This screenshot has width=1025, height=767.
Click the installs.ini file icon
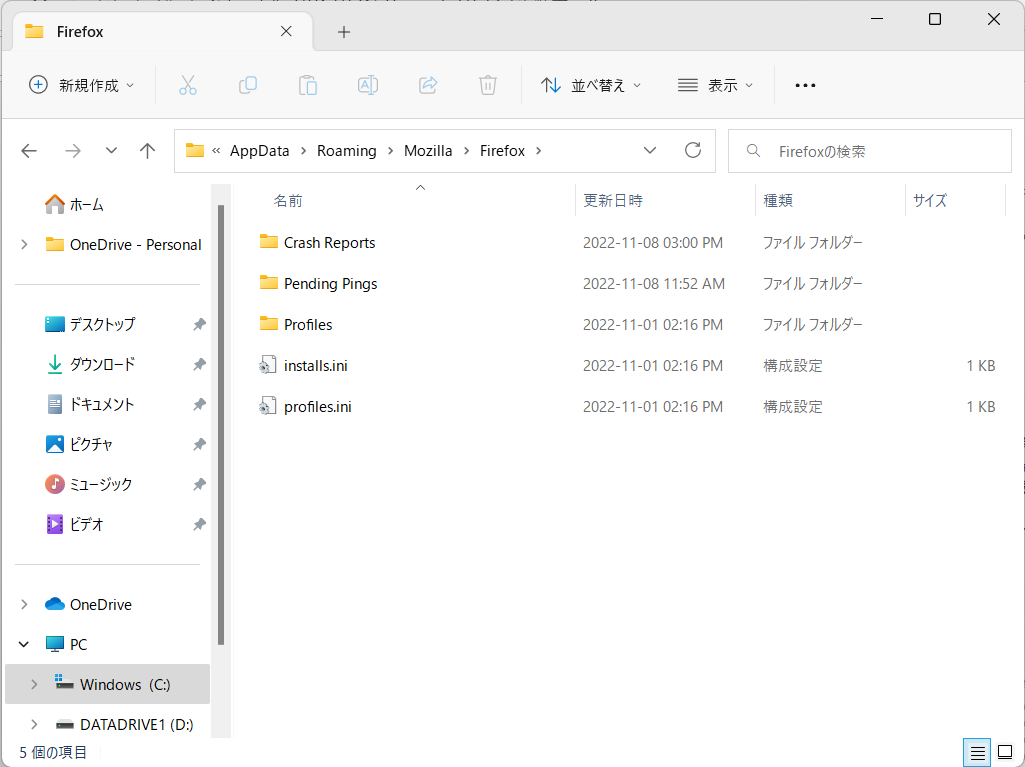[268, 365]
